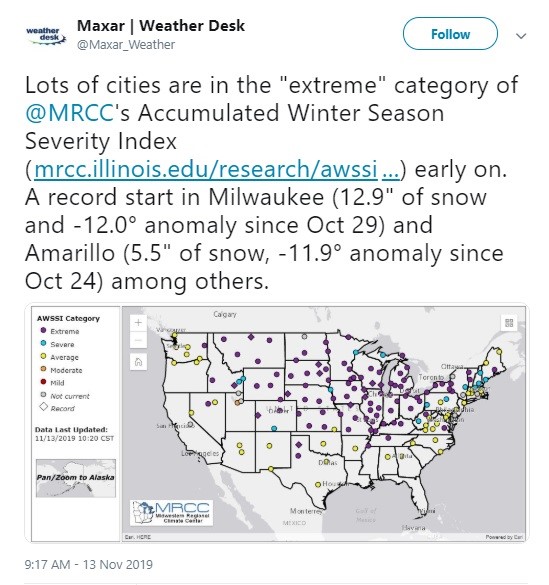Click the red Mild legend marker
This screenshot has width=549, height=585.
tap(43, 382)
